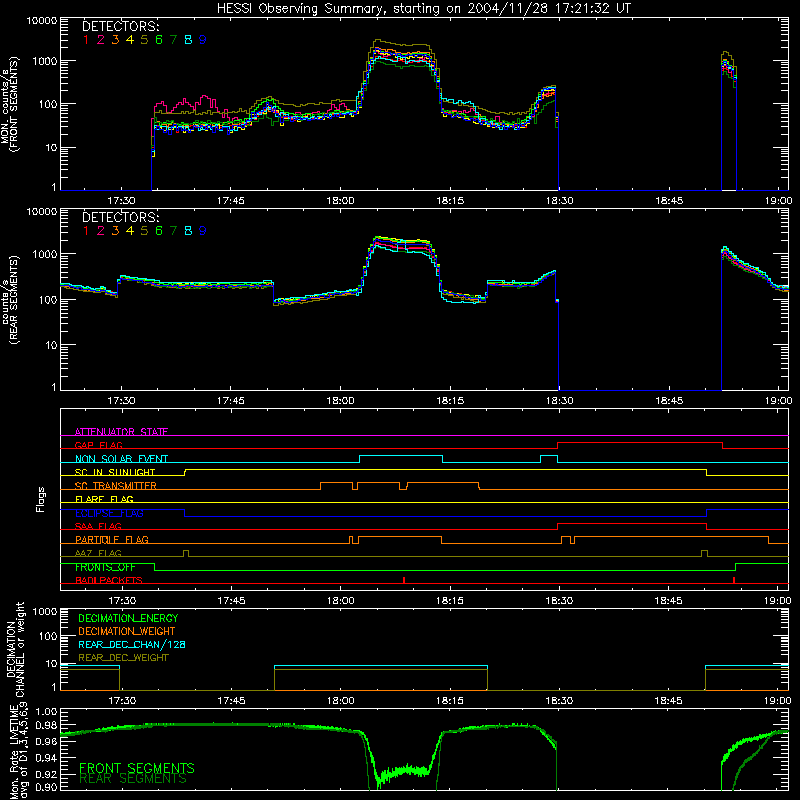Screen dimensions: 800x800
Task: Click the GAP_FLAG label
Action: [x=98, y=445]
